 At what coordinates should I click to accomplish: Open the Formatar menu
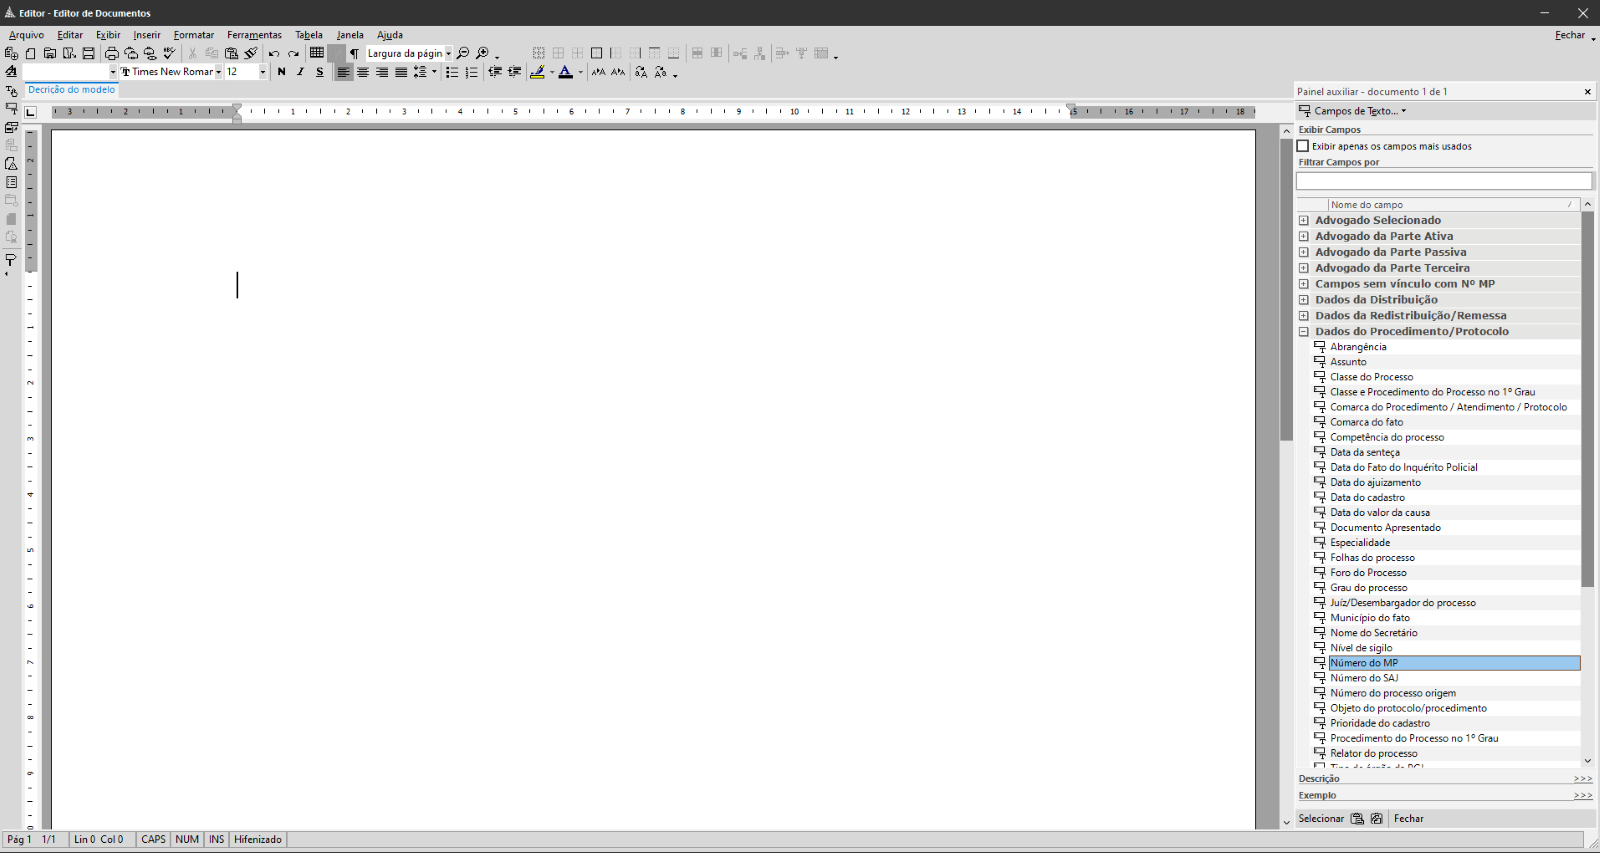coord(194,35)
